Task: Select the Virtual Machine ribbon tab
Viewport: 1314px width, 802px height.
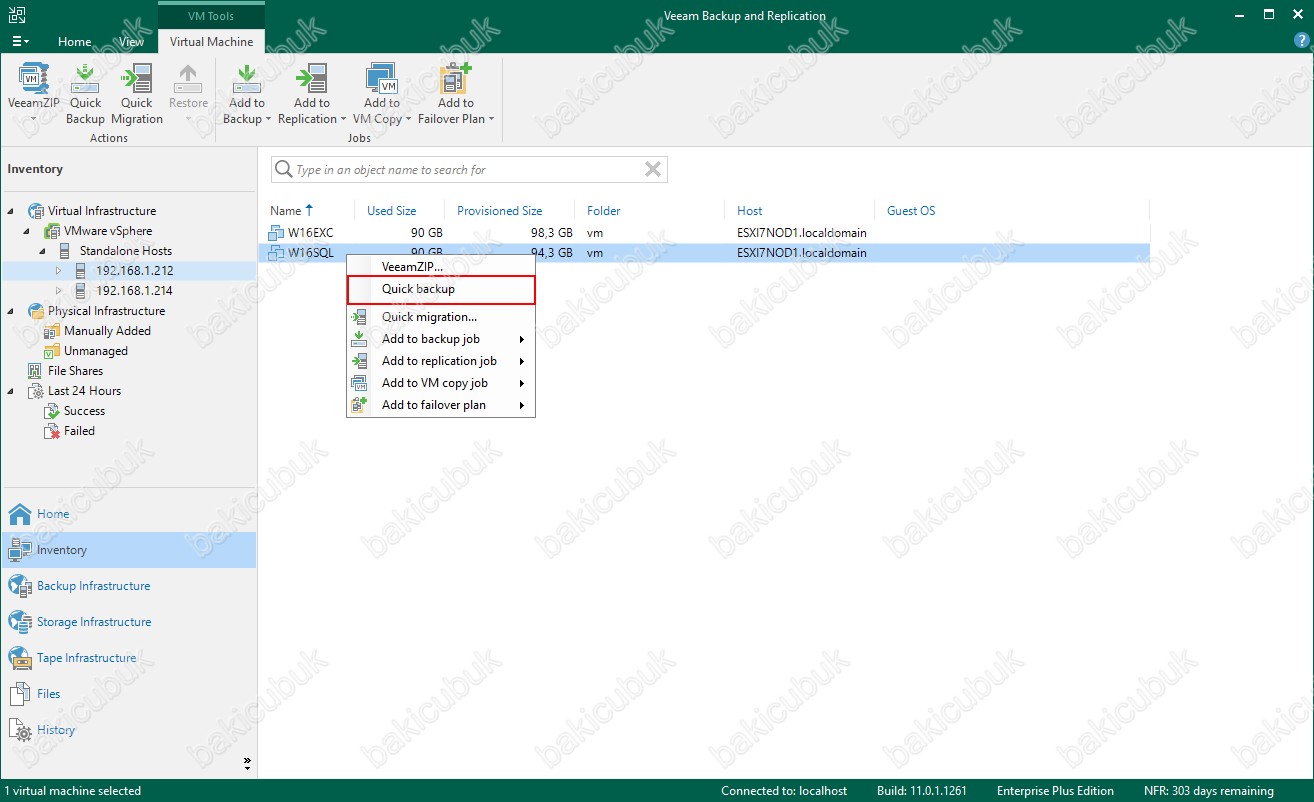Action: click(x=211, y=42)
